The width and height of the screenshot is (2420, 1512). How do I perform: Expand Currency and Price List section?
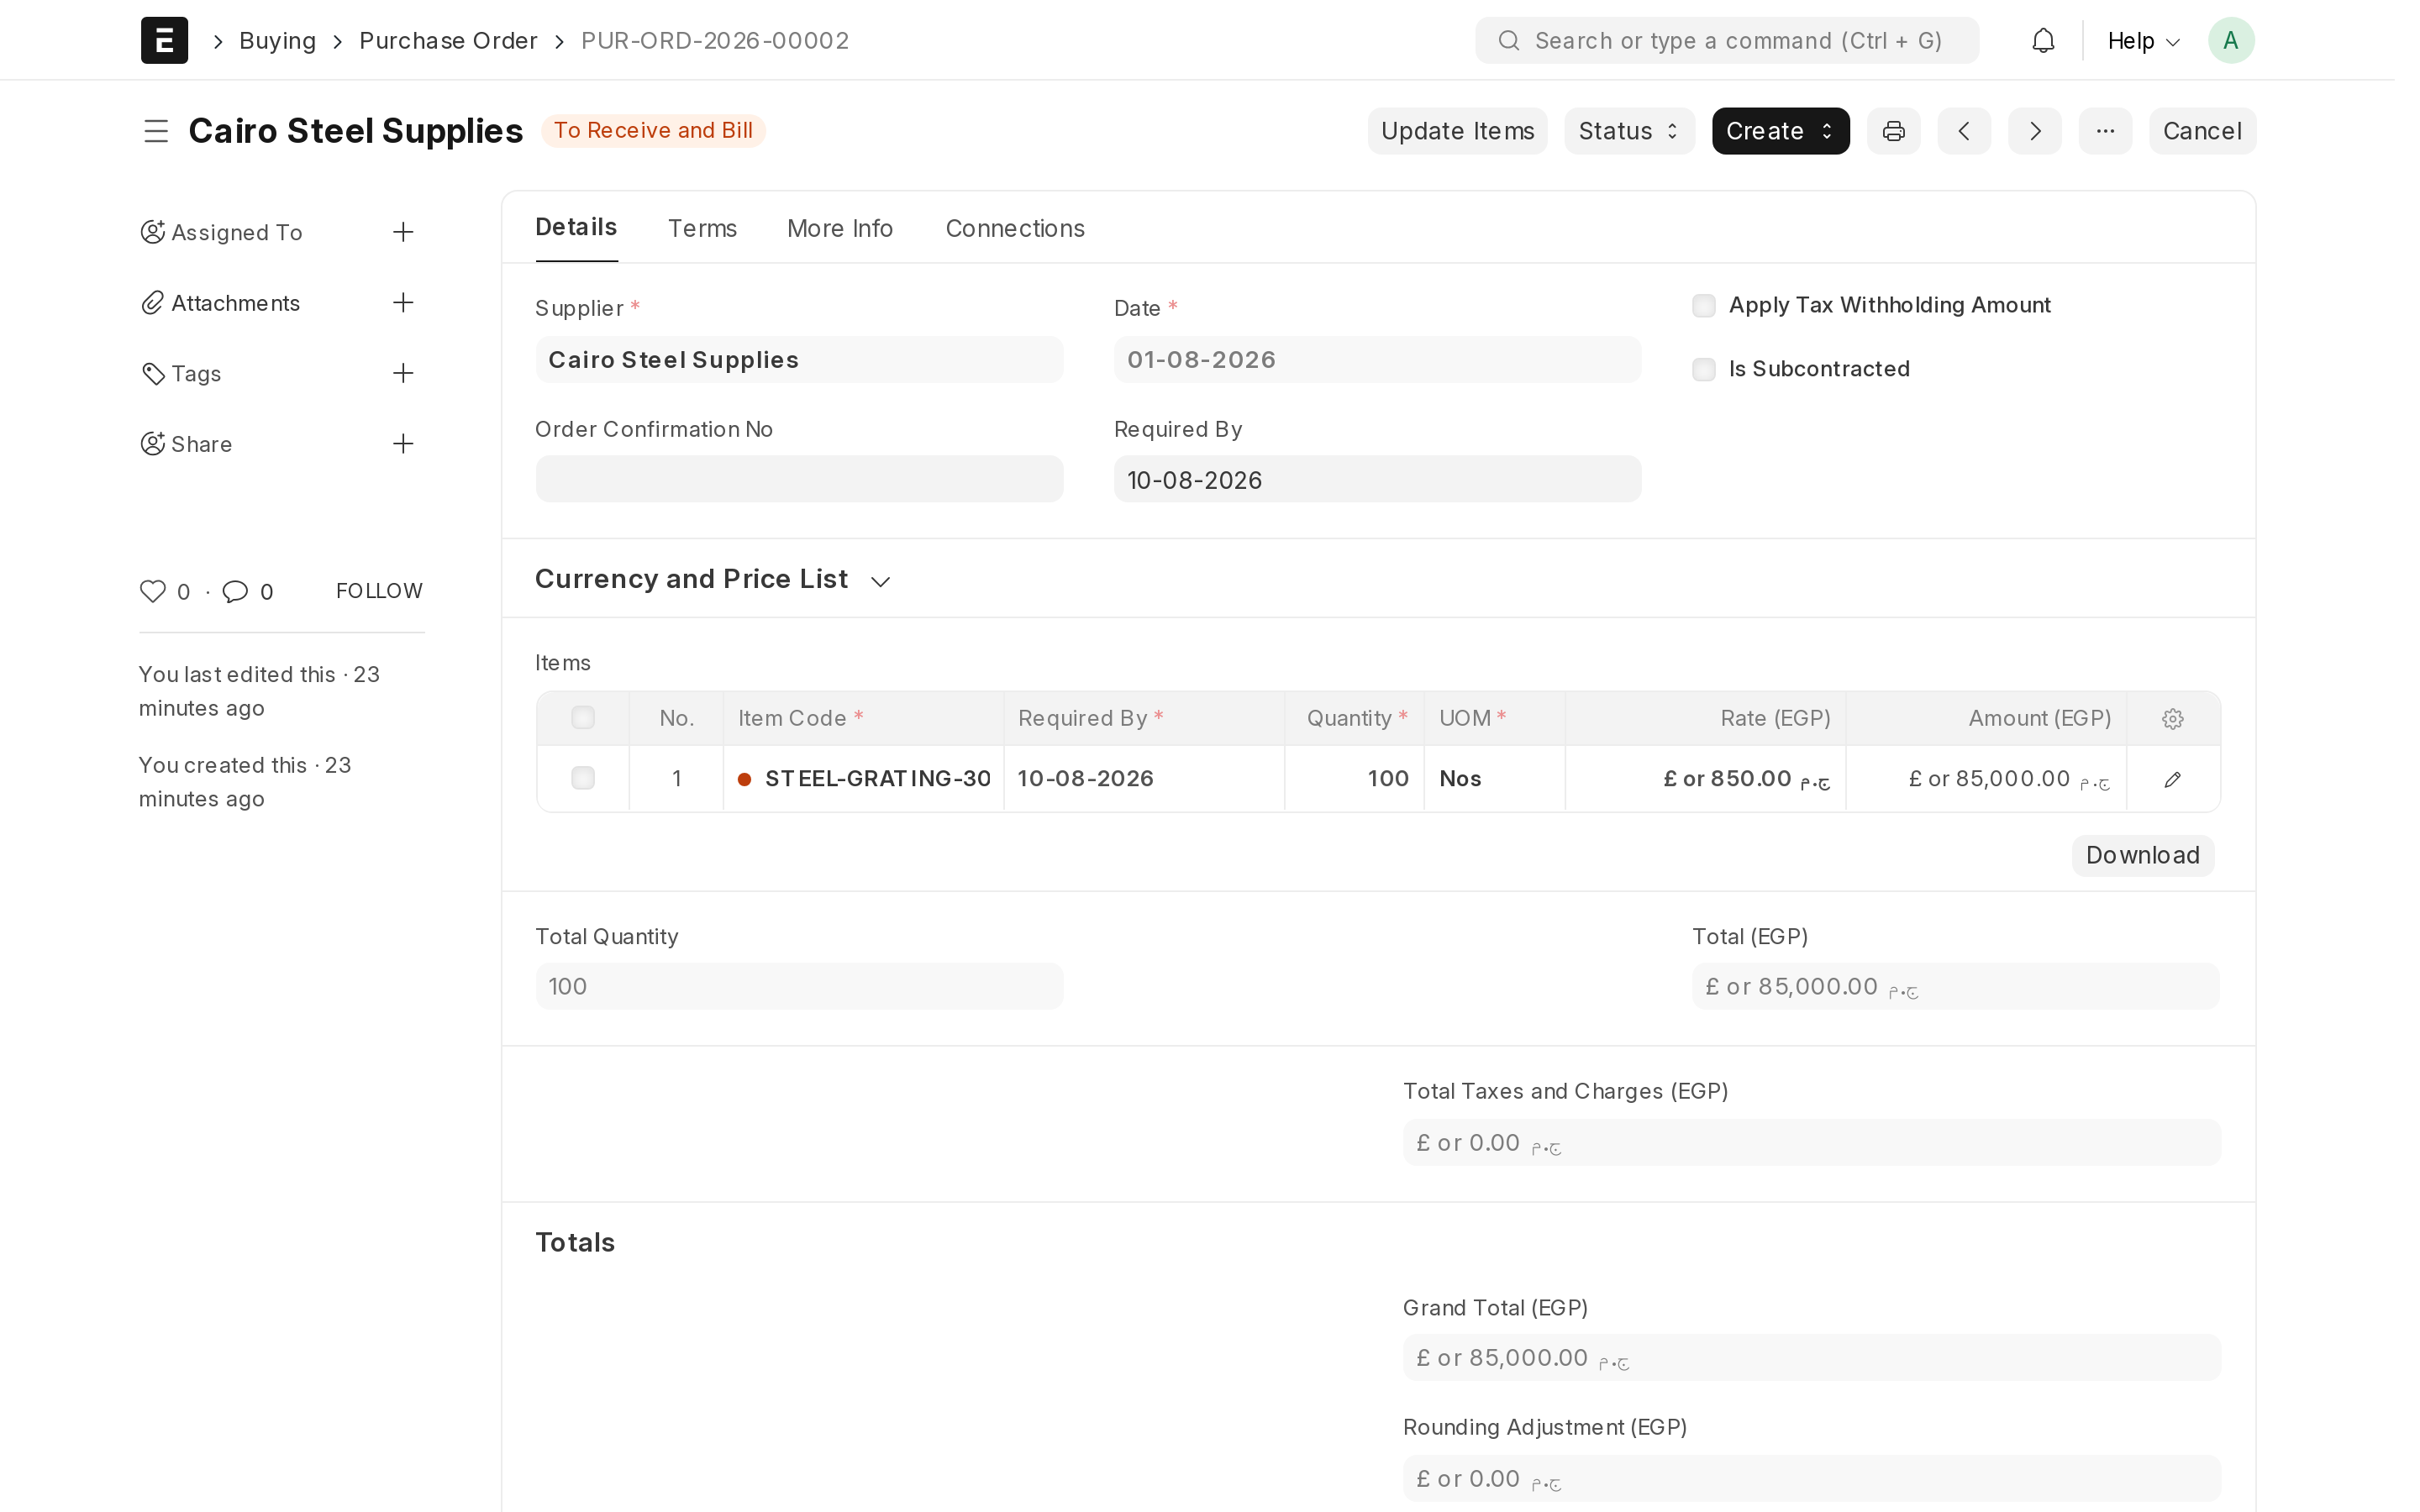point(712,579)
